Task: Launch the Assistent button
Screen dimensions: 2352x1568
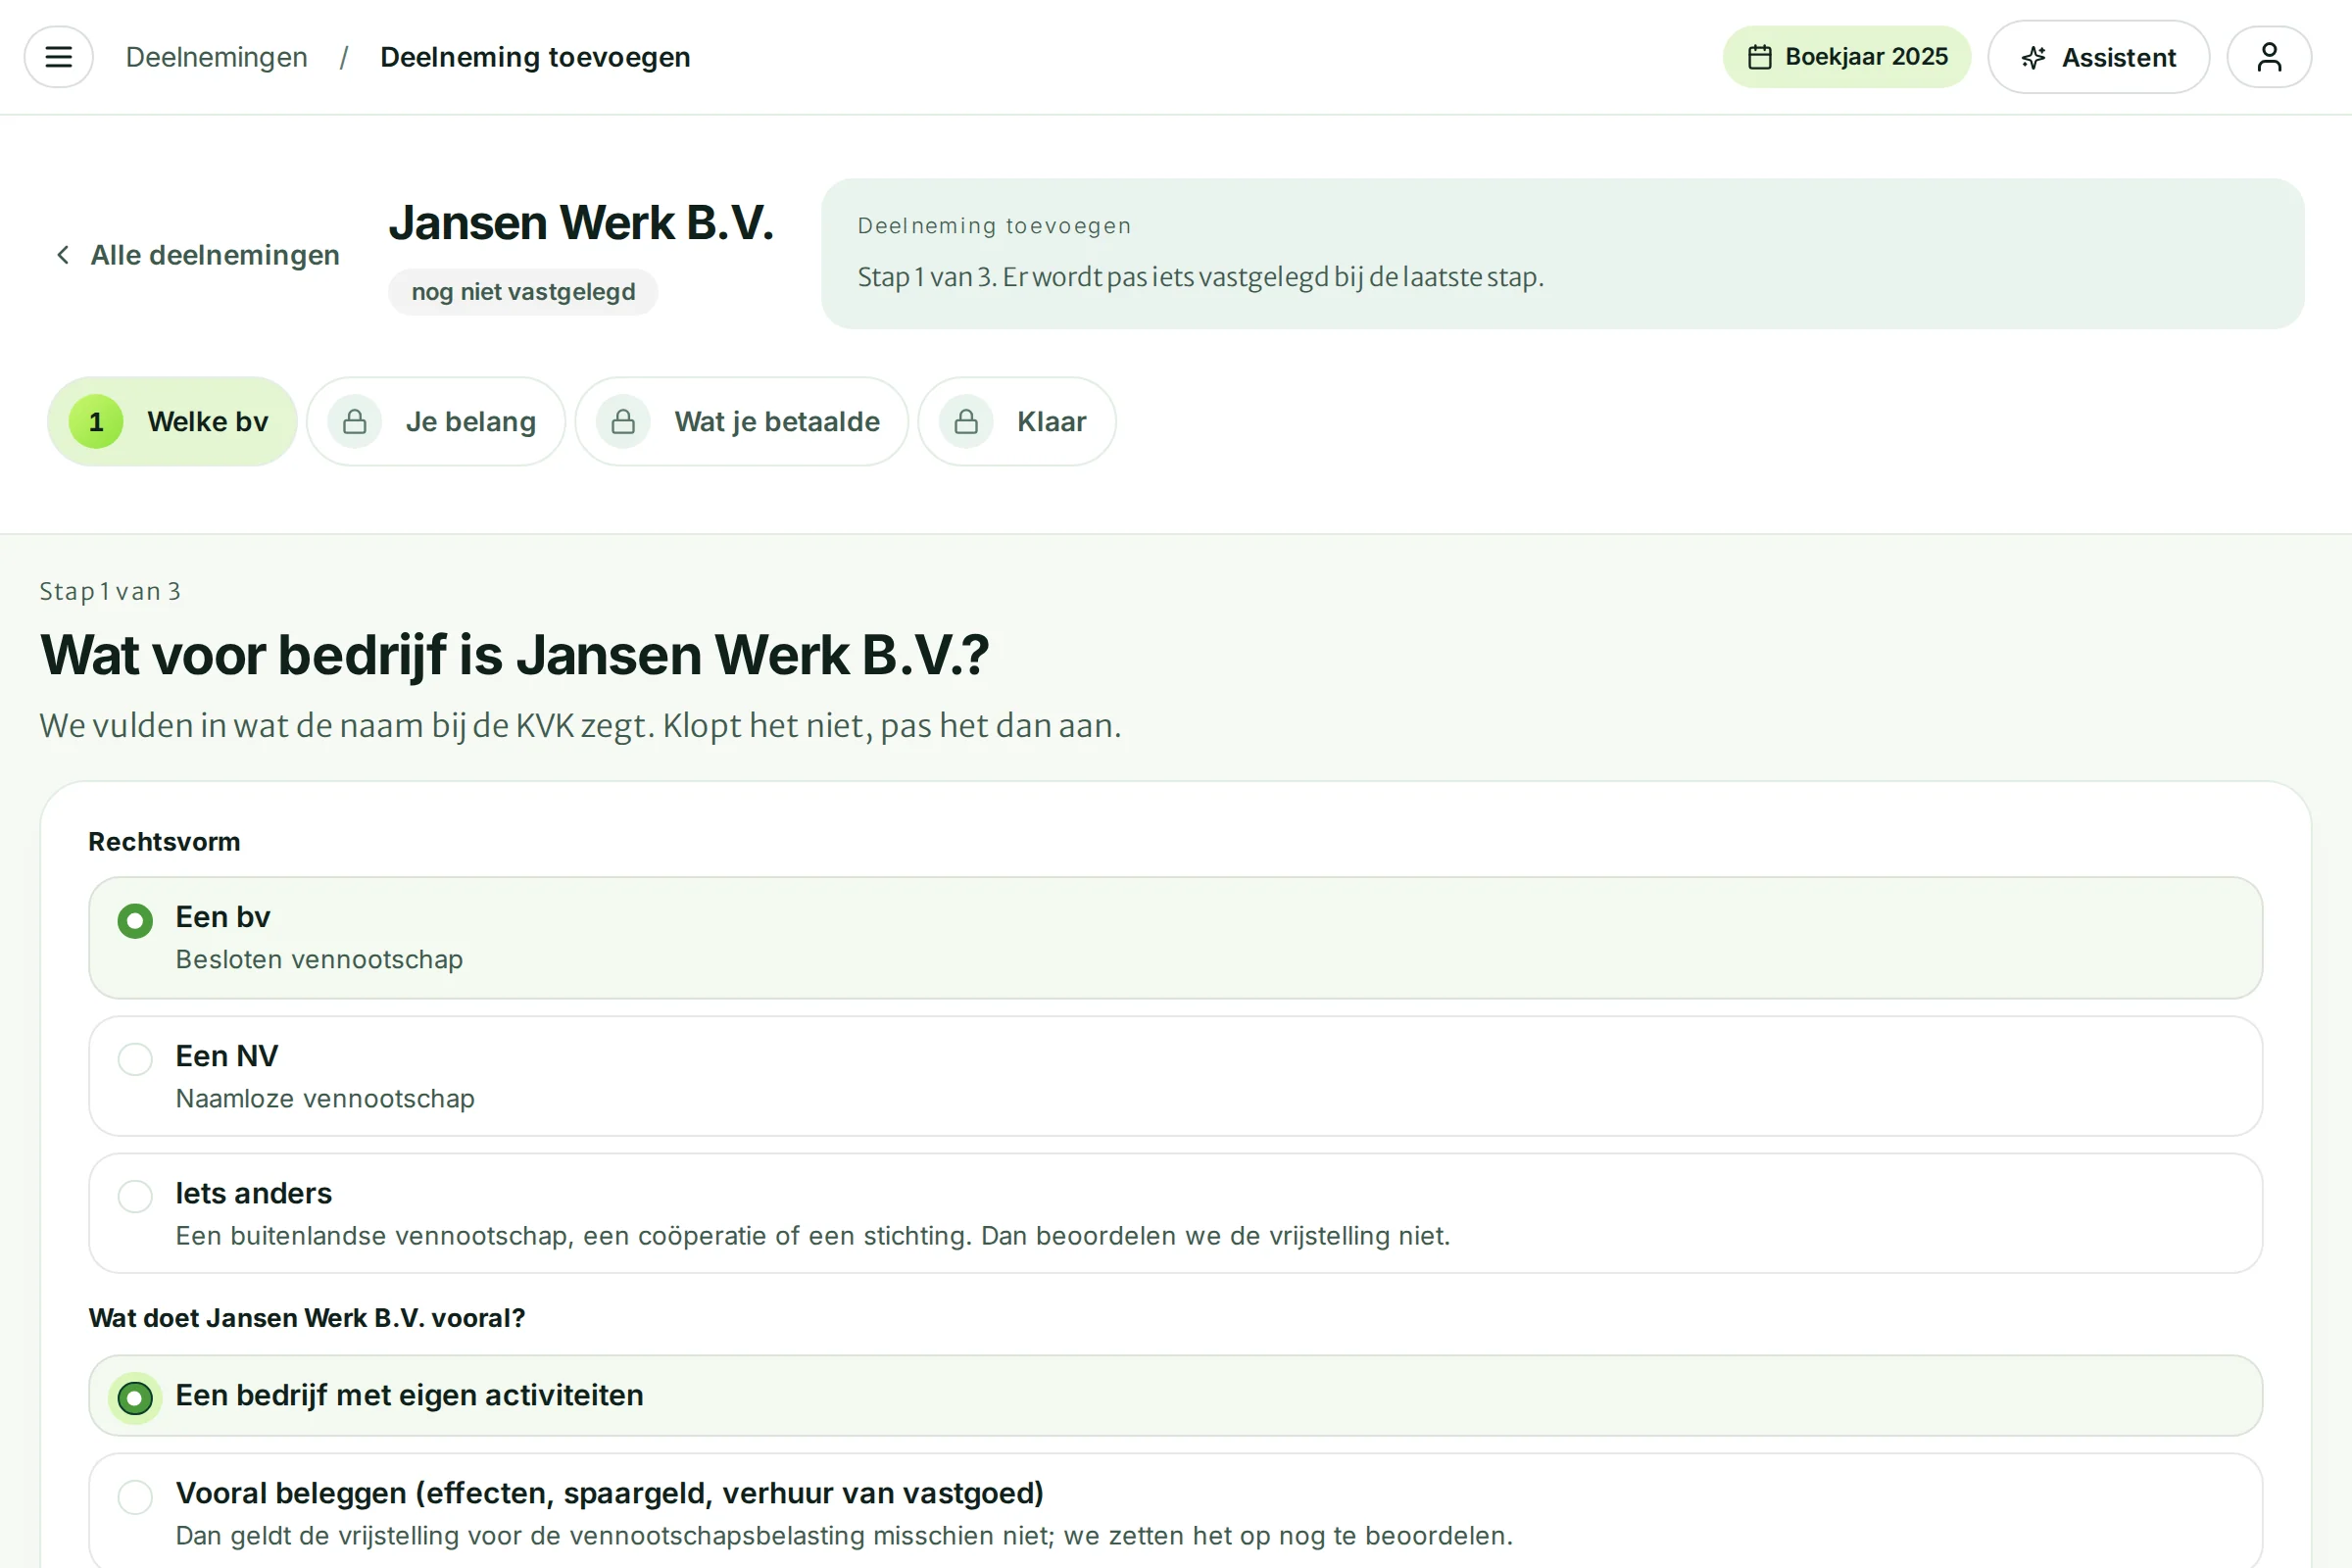Action: pos(2098,57)
